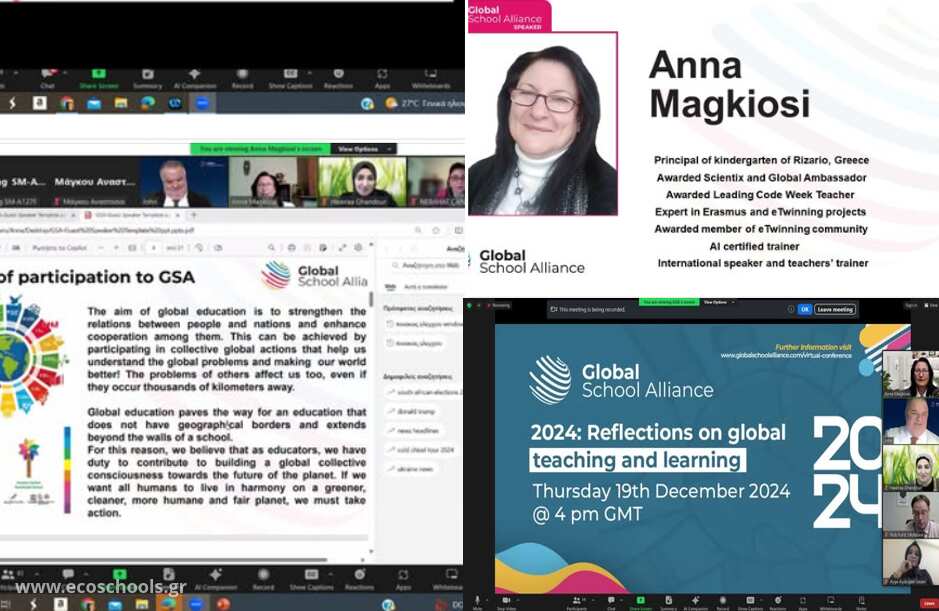Click the Leave meeting button
The image size is (939, 611).
pyautogui.click(x=835, y=309)
